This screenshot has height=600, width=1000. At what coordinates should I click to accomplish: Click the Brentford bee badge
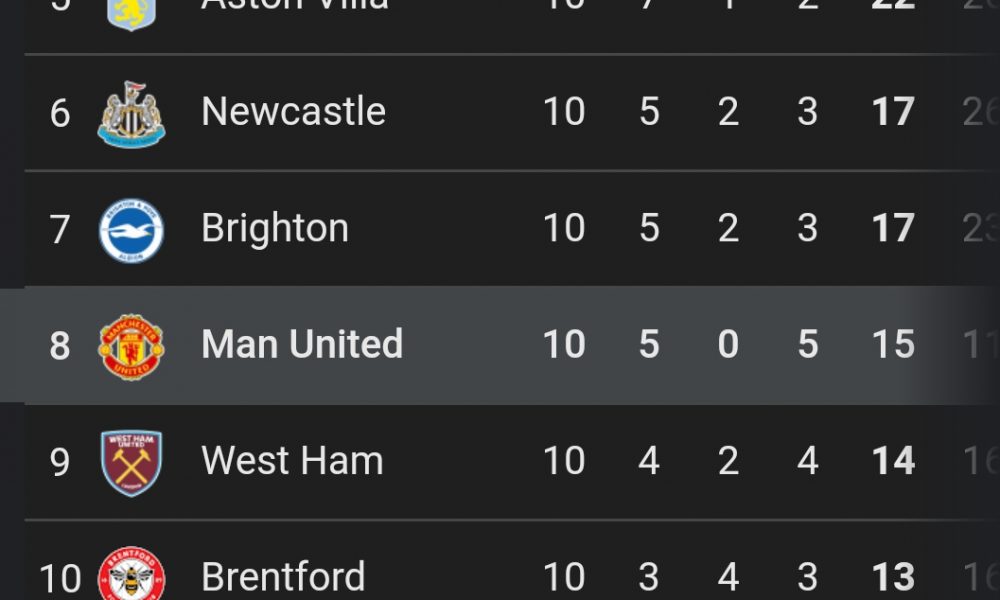coord(131,575)
